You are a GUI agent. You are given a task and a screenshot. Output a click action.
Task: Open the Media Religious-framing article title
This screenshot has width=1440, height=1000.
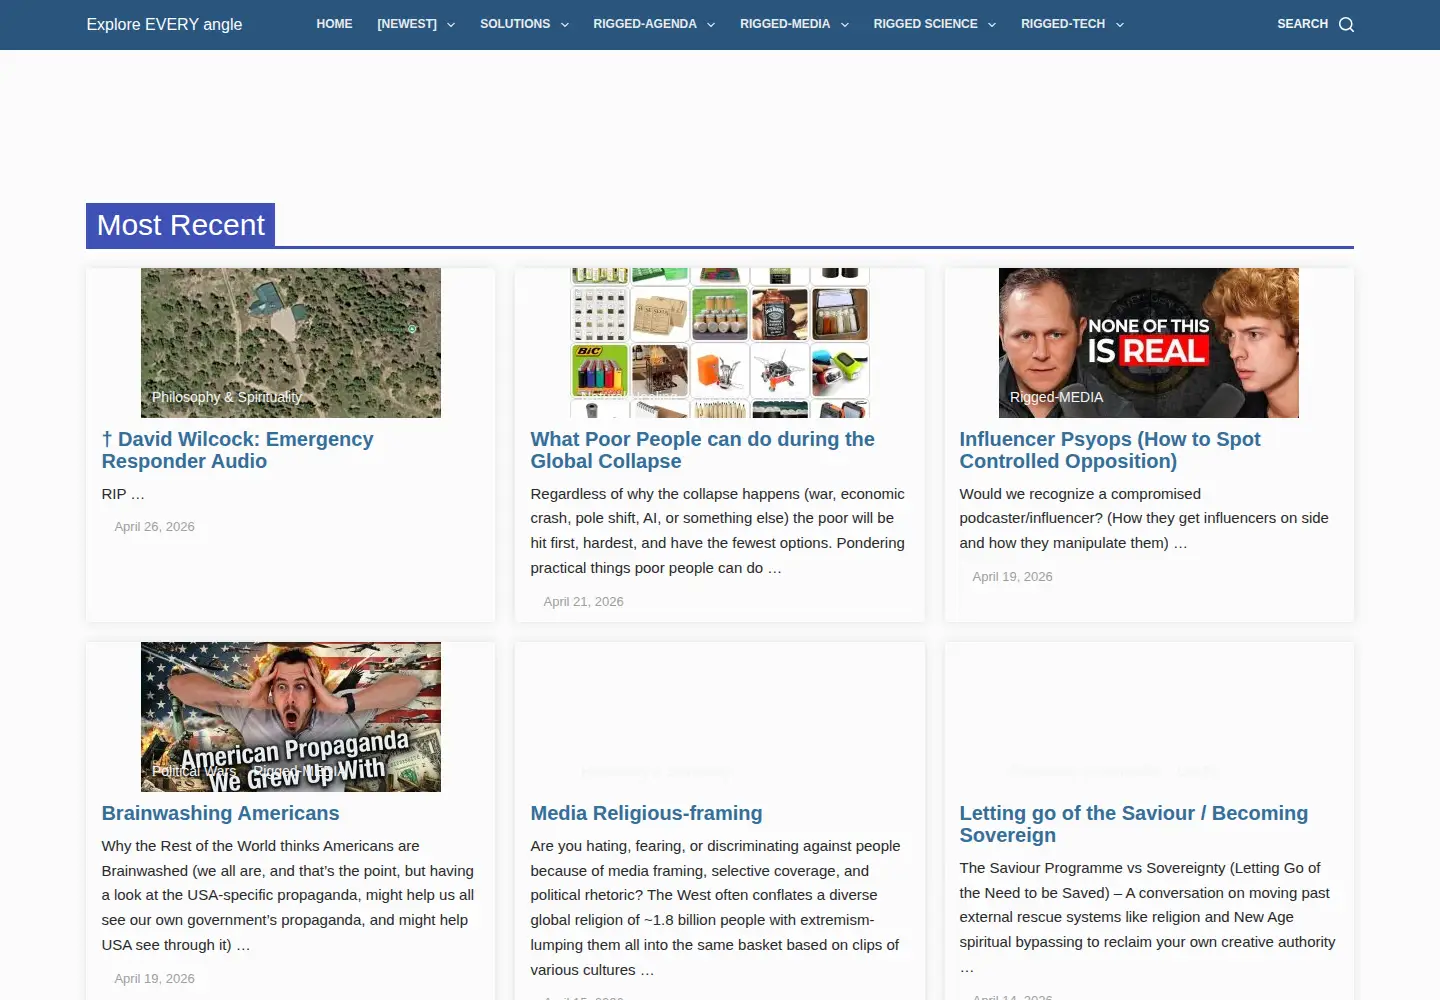(646, 813)
